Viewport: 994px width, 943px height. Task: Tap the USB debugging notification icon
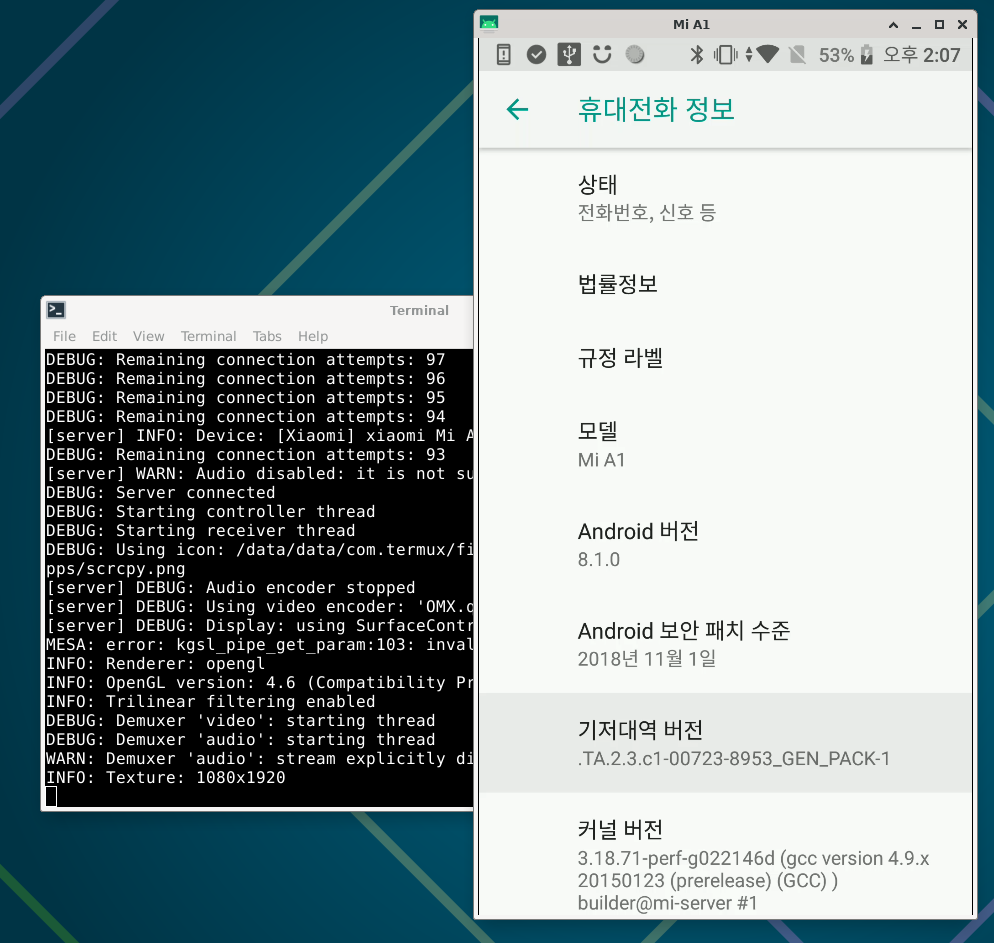(569, 55)
